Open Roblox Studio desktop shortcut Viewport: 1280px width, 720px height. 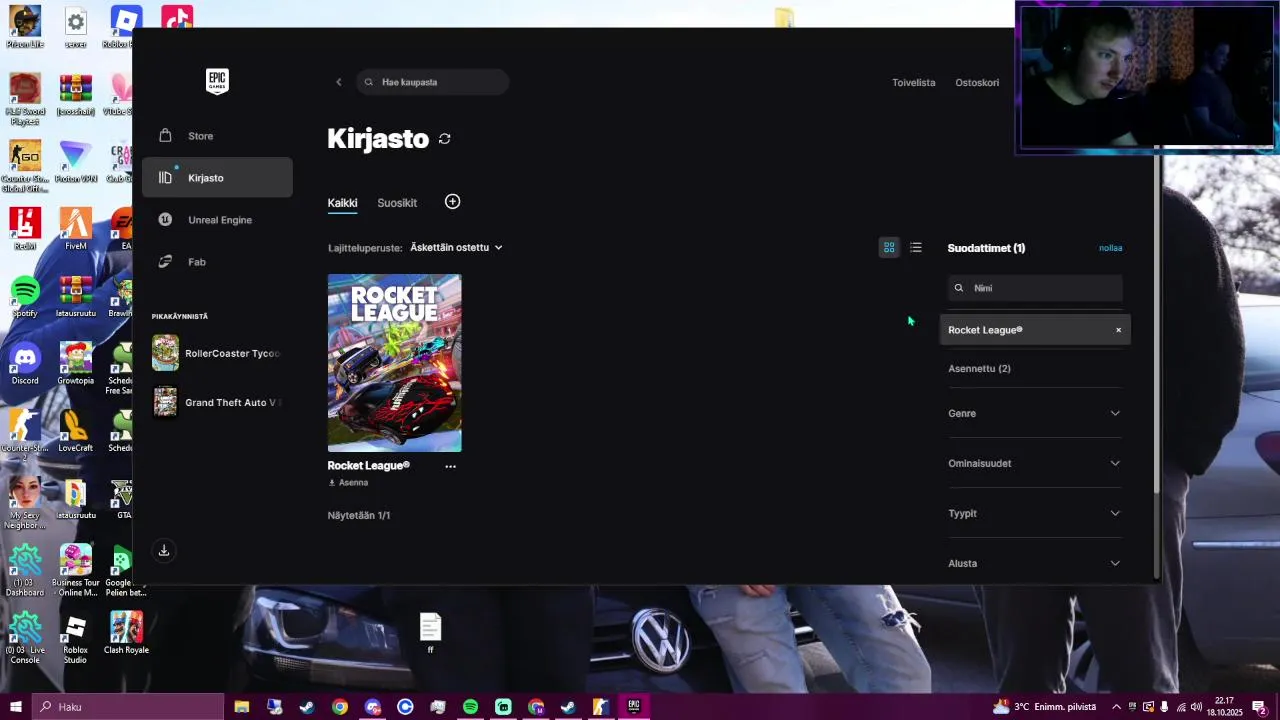tap(75, 638)
